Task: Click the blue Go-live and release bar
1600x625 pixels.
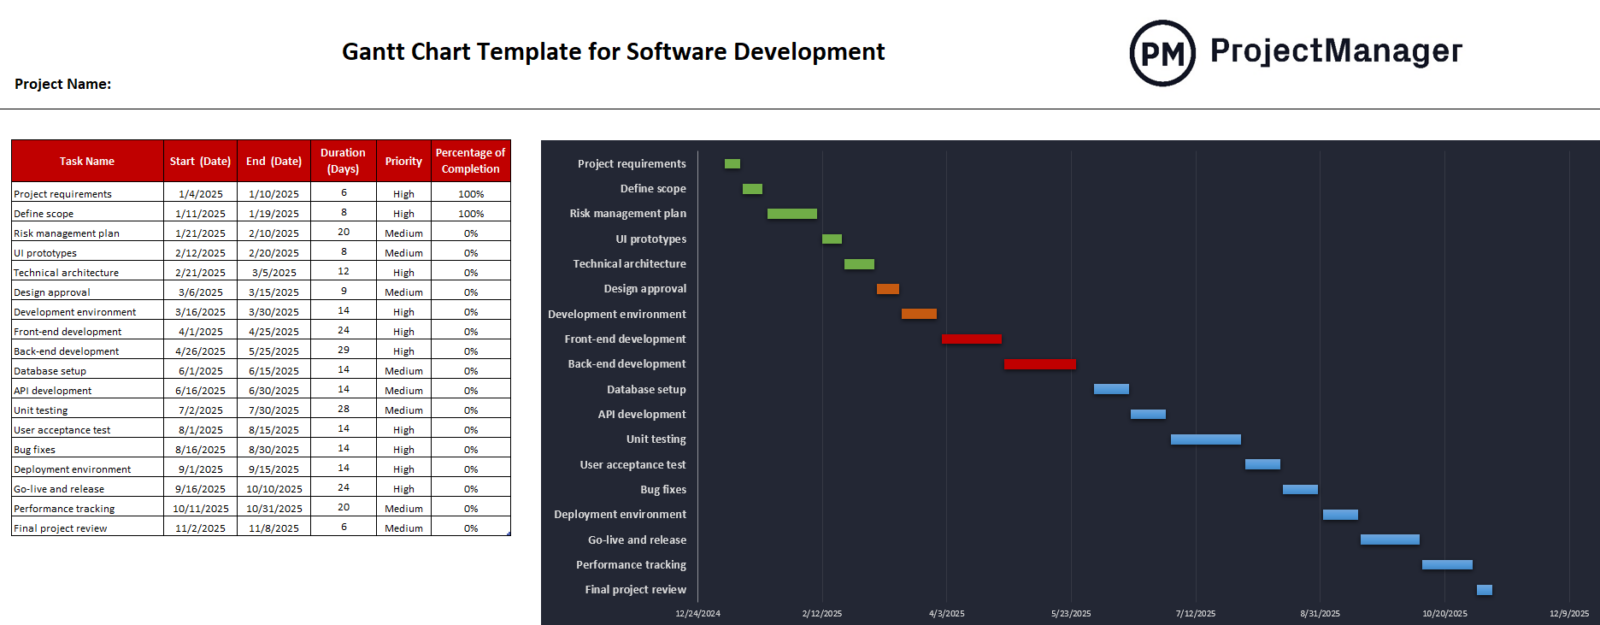Action: click(x=1389, y=540)
